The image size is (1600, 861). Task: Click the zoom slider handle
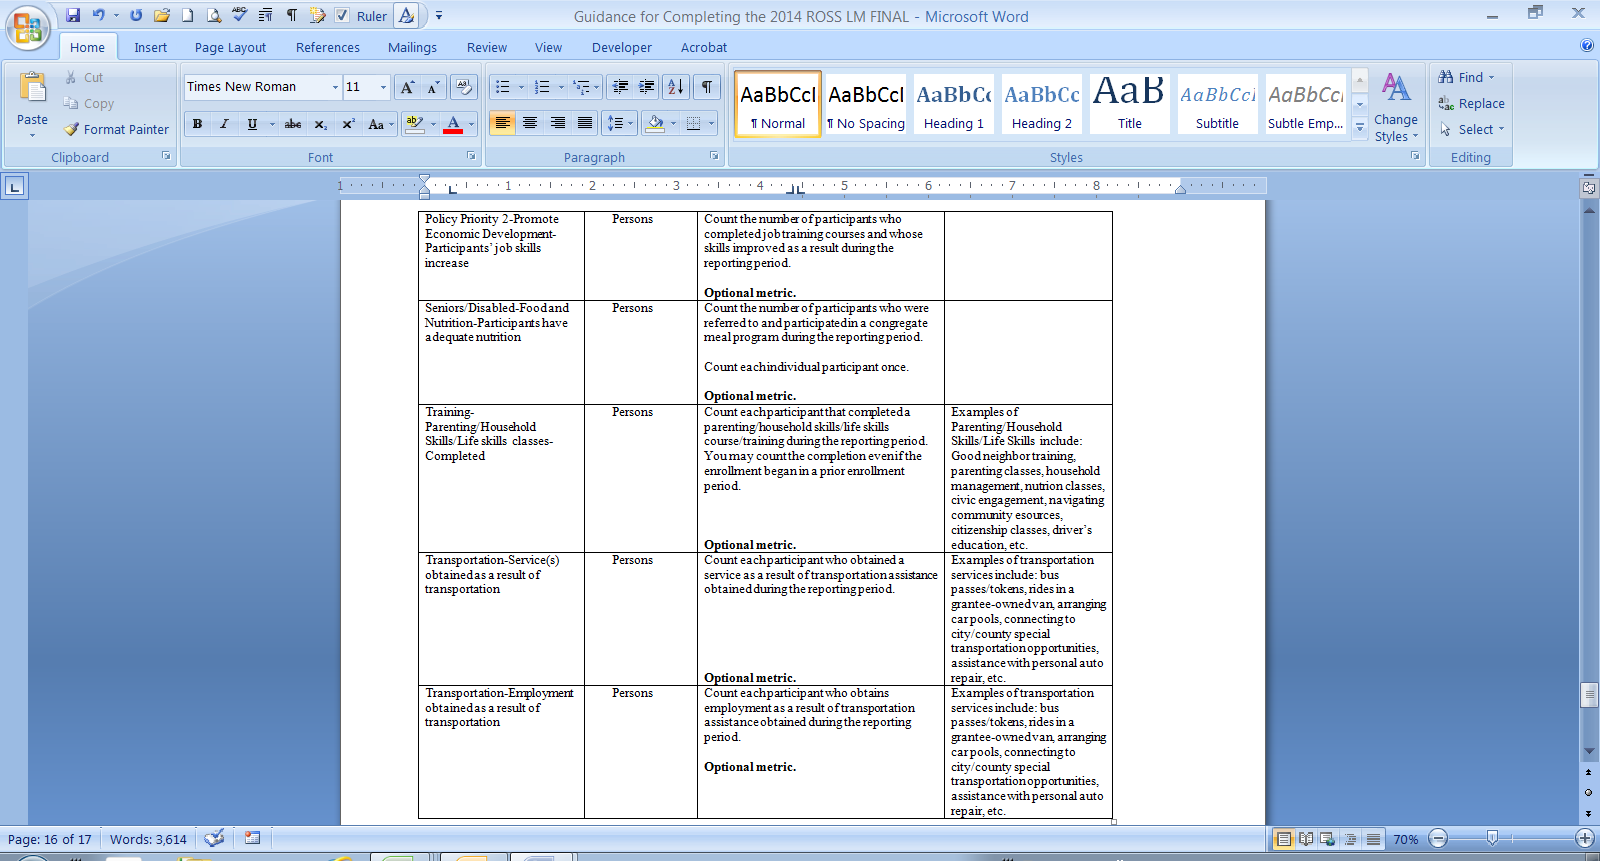tap(1492, 838)
